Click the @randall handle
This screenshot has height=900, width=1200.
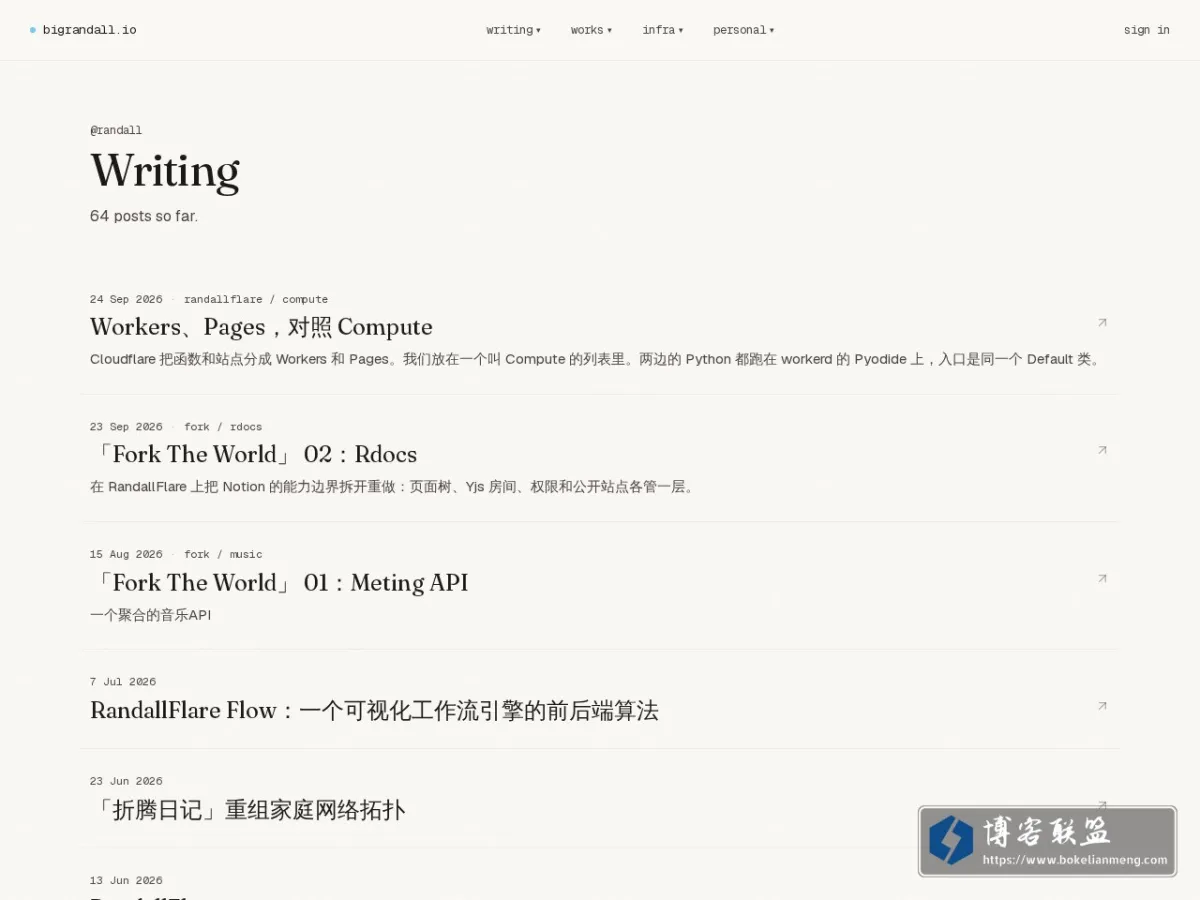tap(116, 130)
